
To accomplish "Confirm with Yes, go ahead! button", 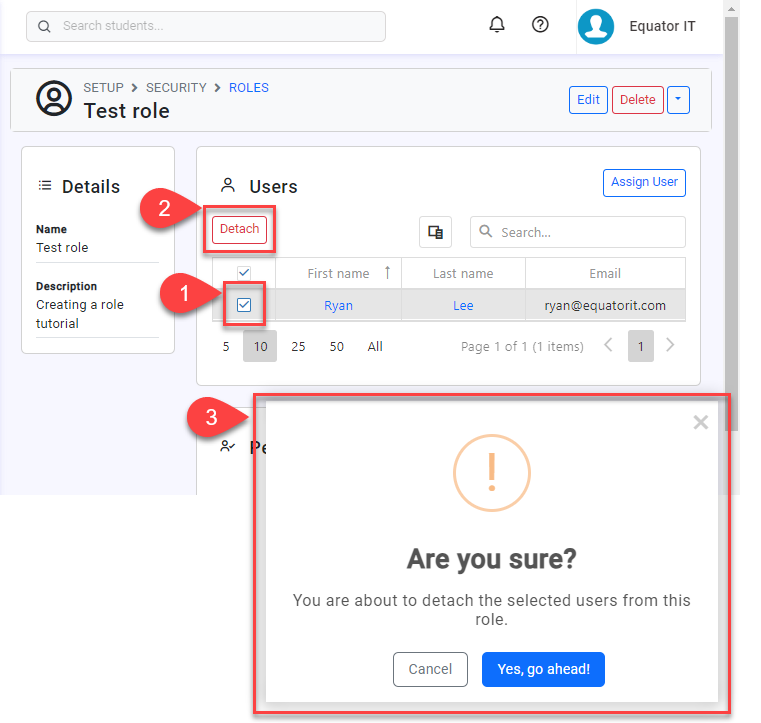I will tap(543, 669).
